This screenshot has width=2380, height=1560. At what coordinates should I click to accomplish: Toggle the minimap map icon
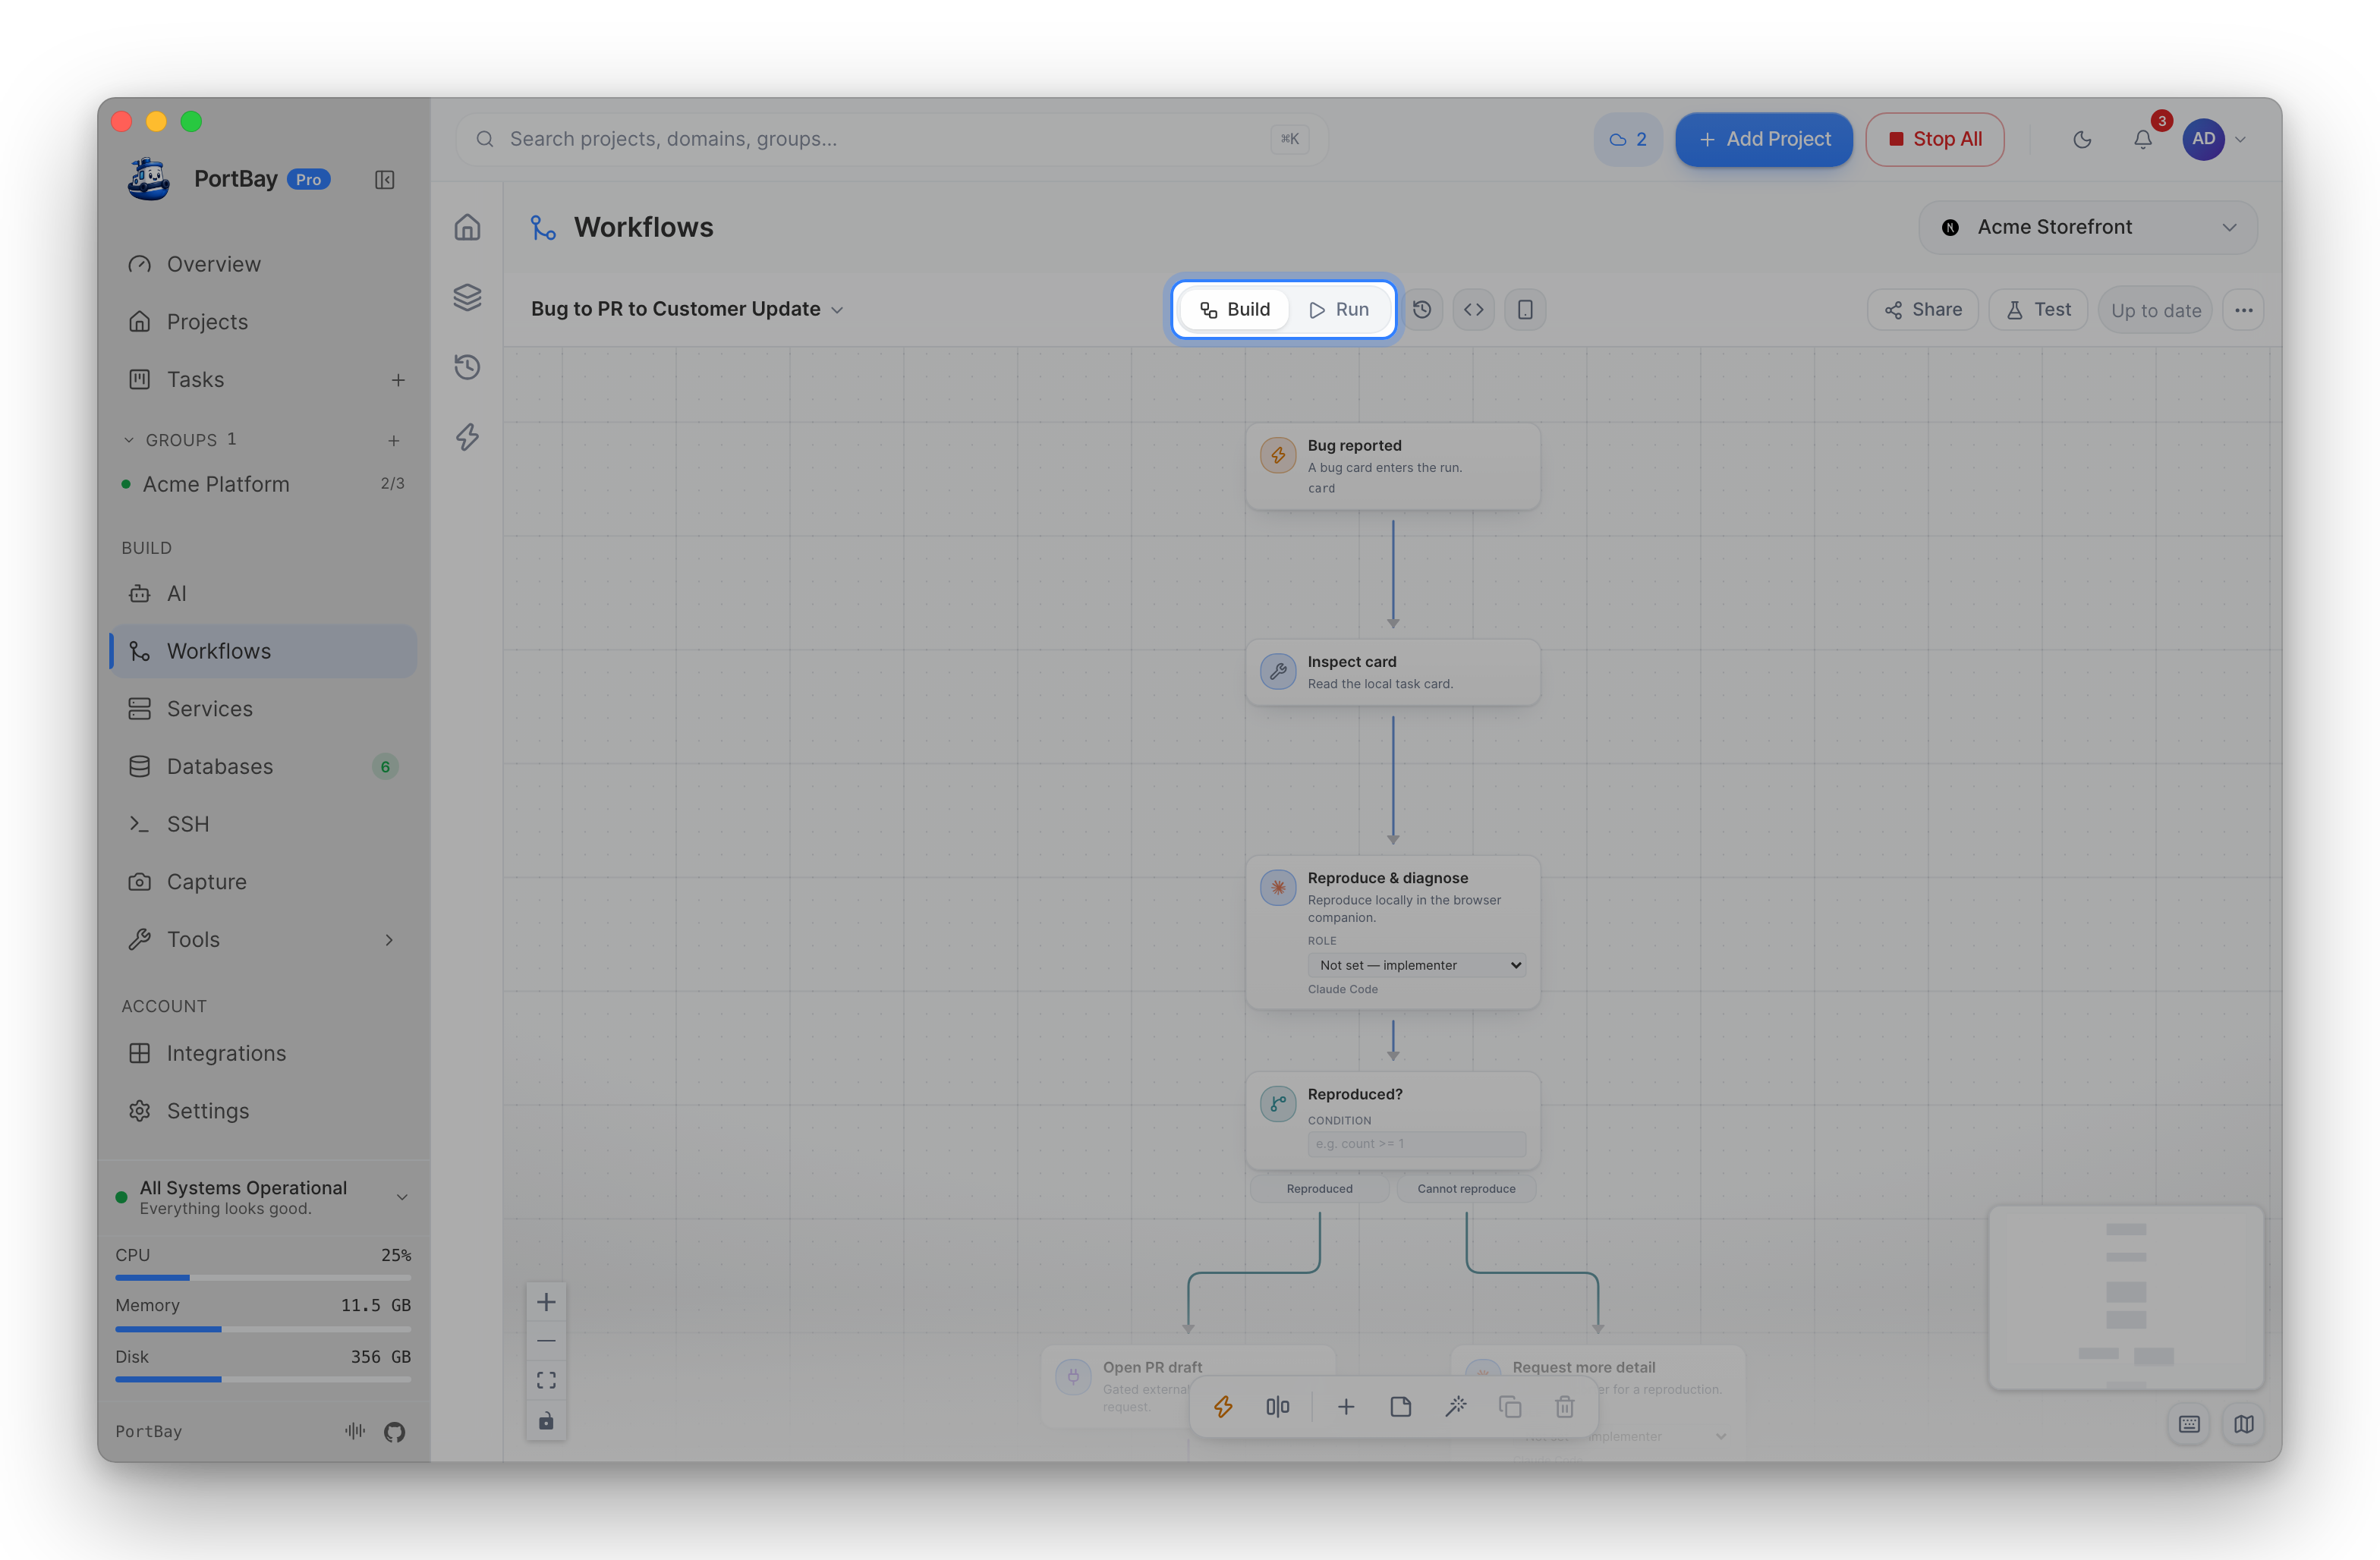click(2243, 1424)
